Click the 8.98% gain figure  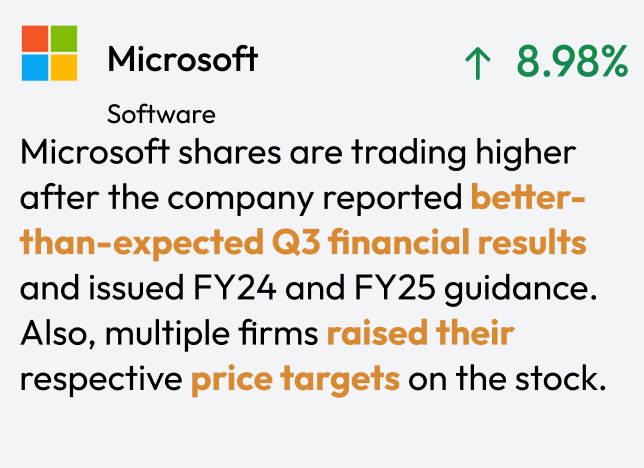(571, 62)
